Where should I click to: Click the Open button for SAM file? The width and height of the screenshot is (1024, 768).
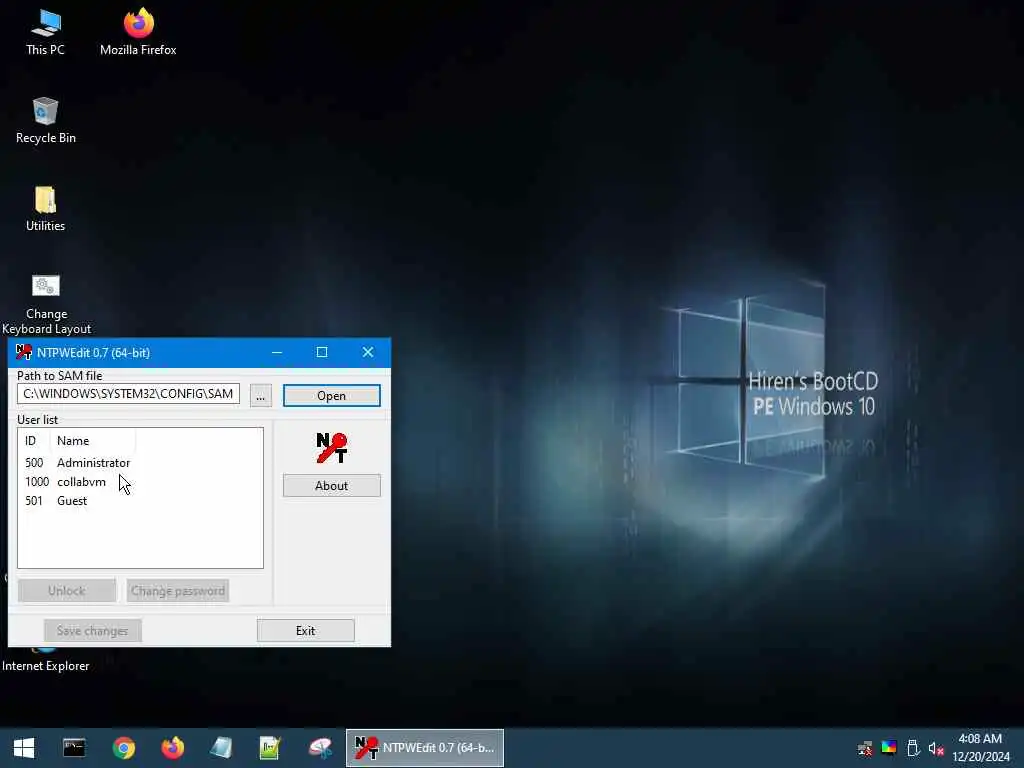[x=332, y=396]
